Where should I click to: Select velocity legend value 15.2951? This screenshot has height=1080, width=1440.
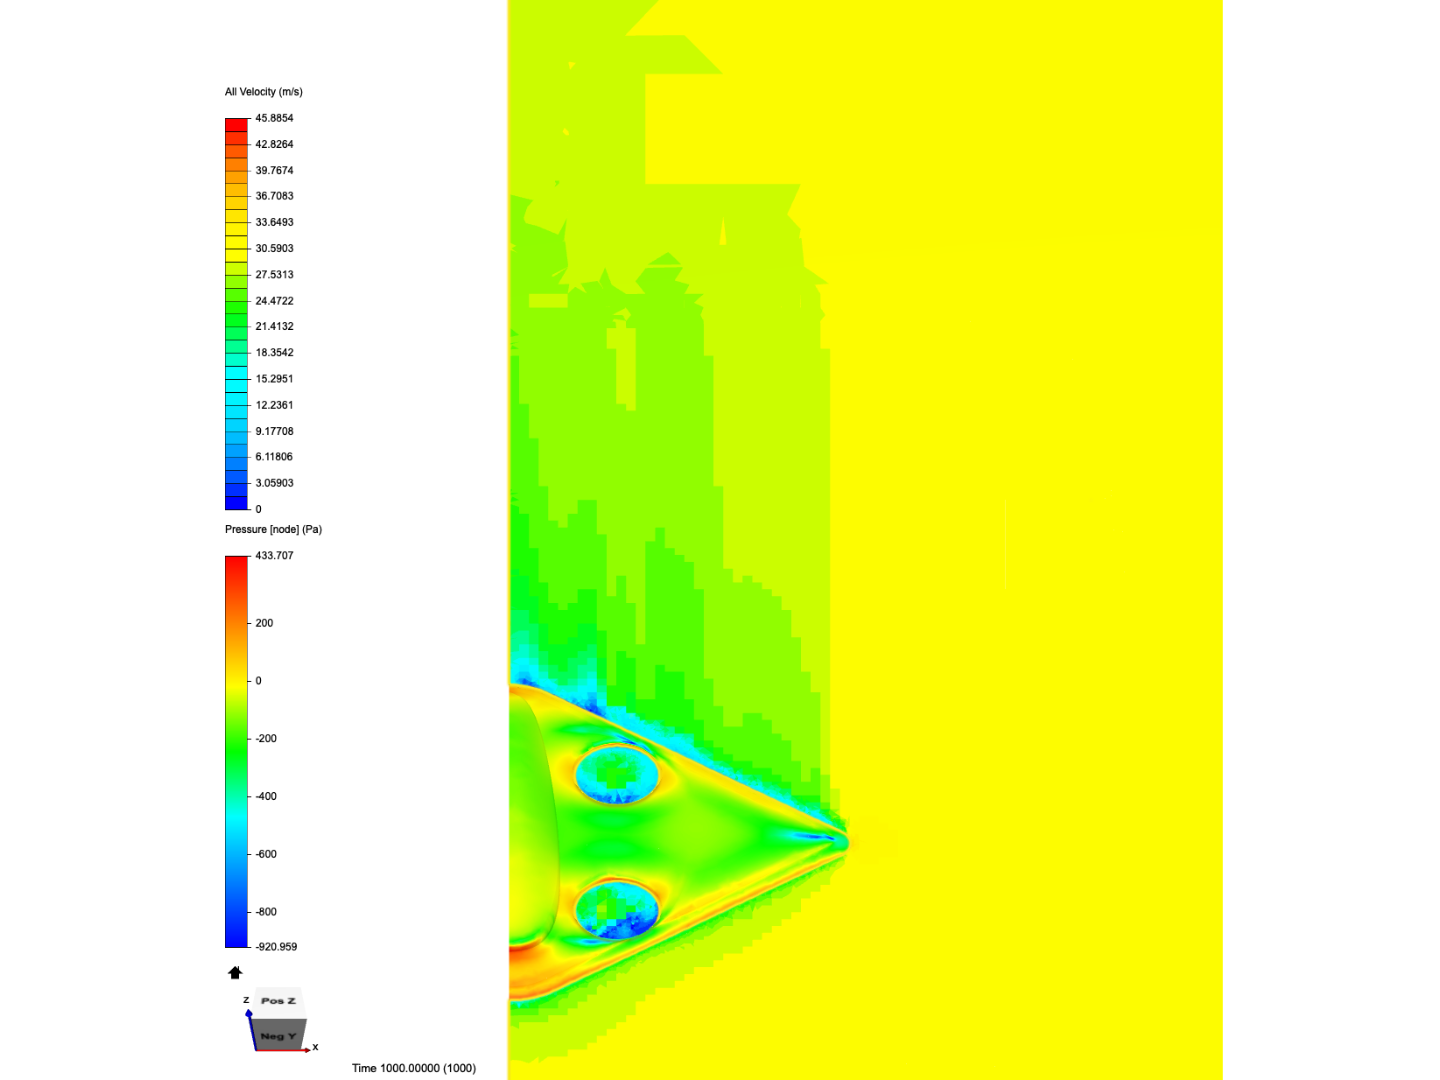pyautogui.click(x=274, y=378)
